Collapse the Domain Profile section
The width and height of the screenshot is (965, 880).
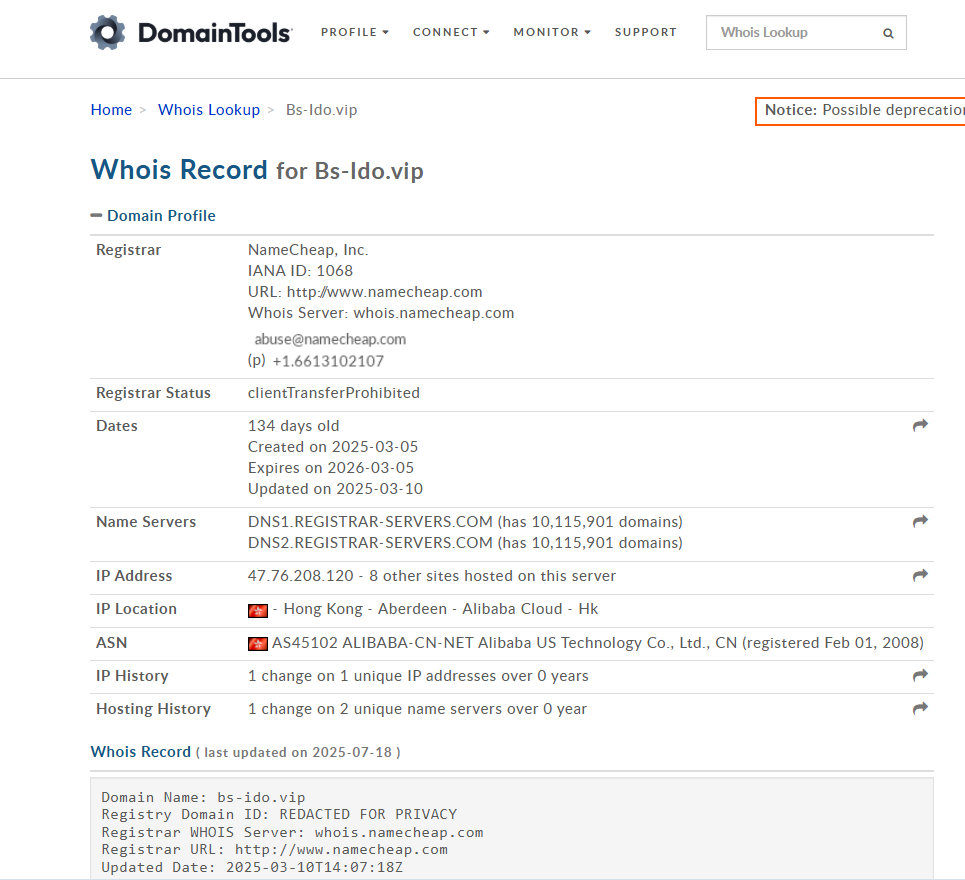pyautogui.click(x=153, y=215)
